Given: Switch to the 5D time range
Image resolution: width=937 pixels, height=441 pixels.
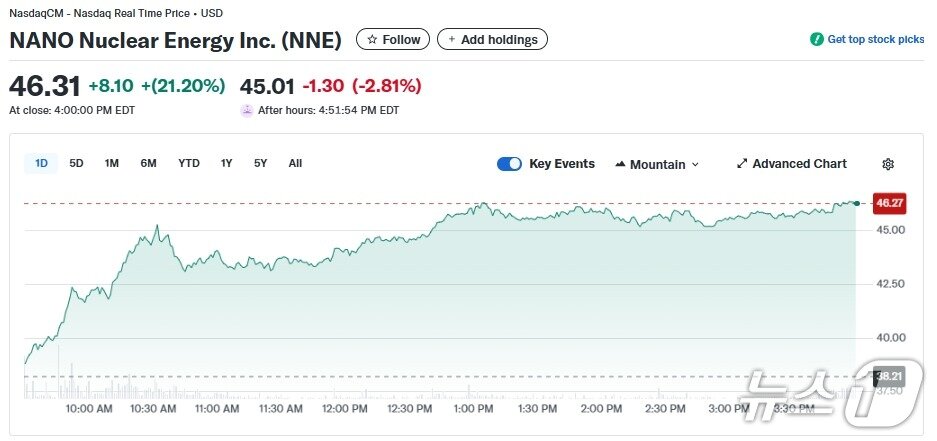Looking at the screenshot, I should 76,163.
